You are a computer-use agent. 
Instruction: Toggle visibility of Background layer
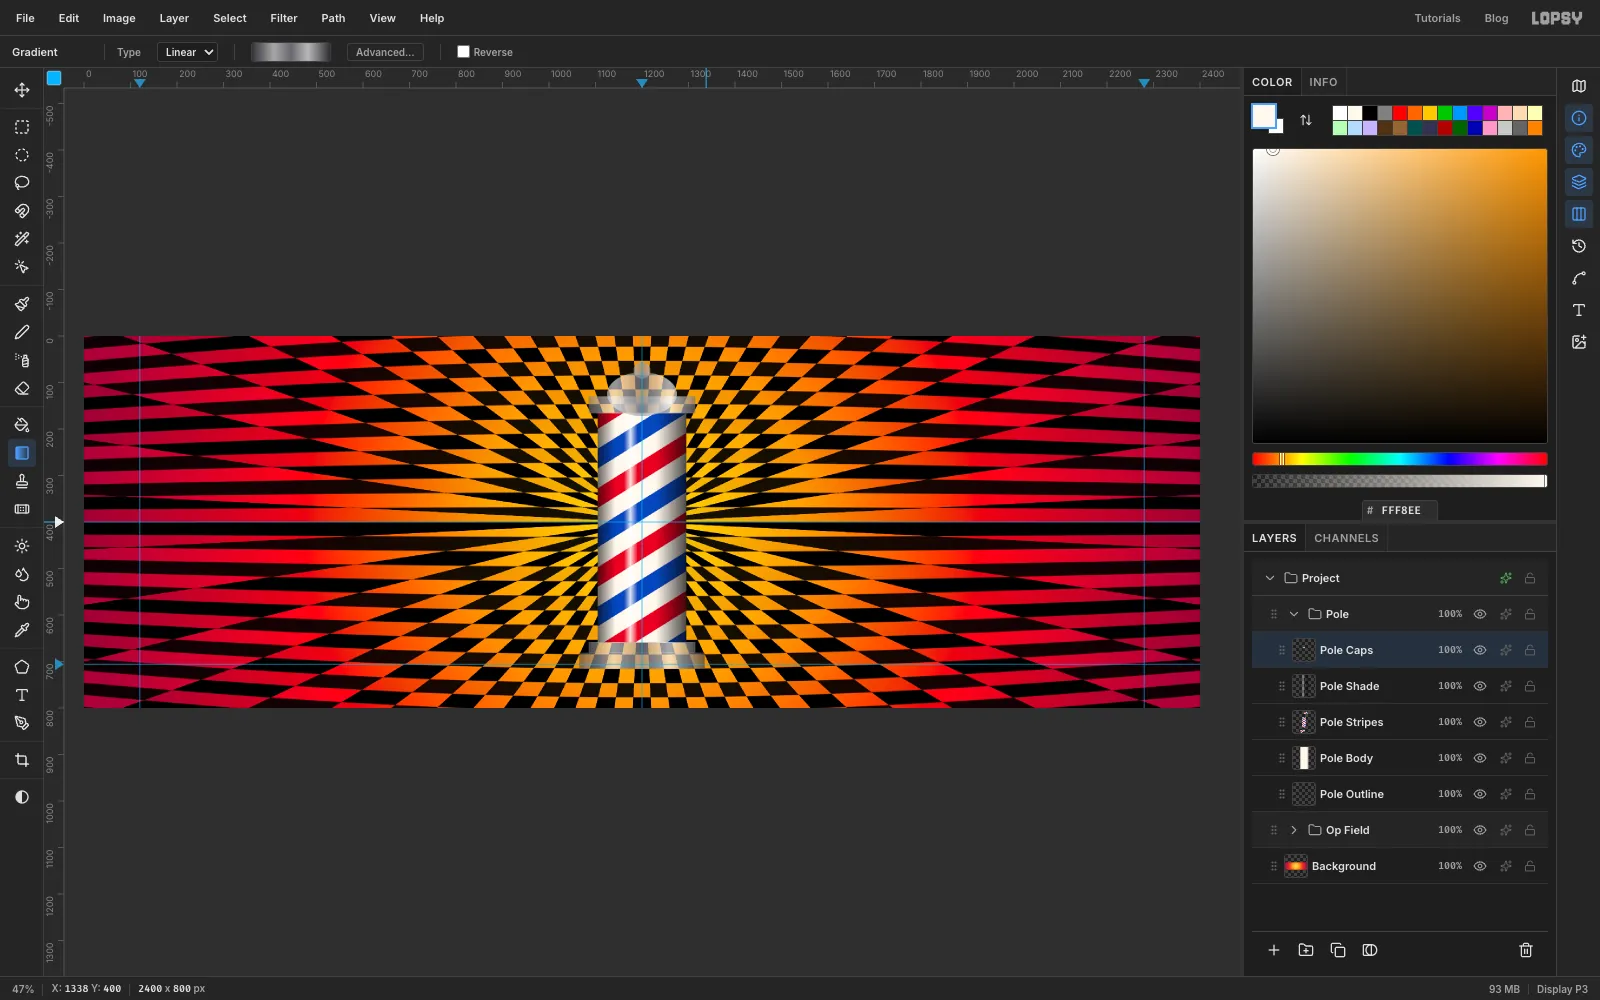coord(1480,866)
